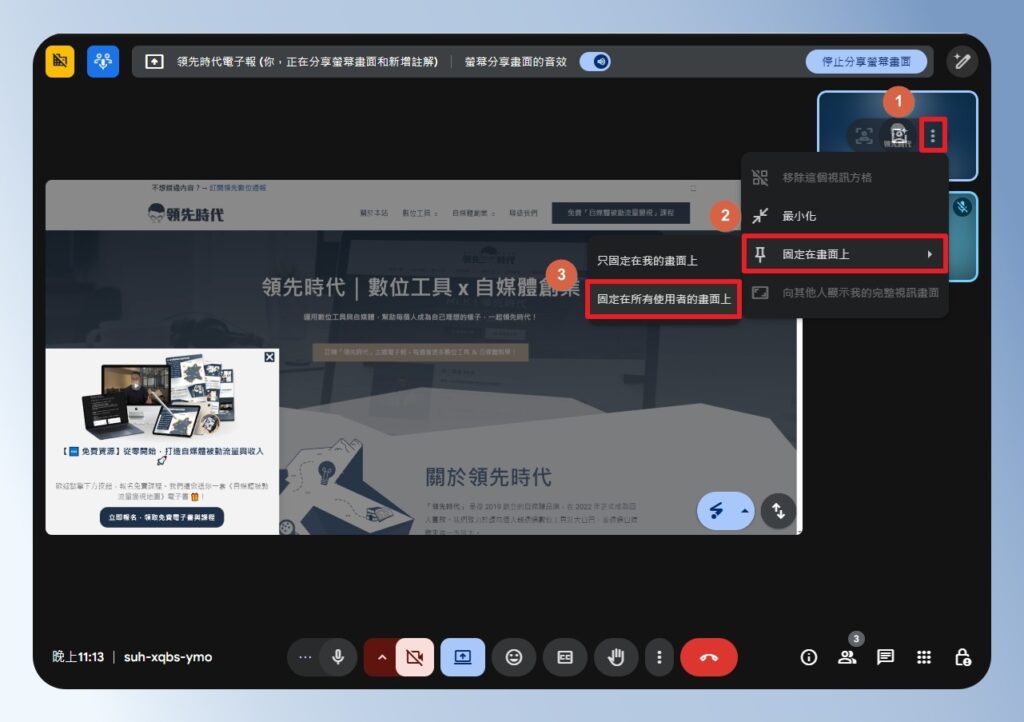Toggle closed captions CC button
The image size is (1024, 722).
click(x=565, y=657)
